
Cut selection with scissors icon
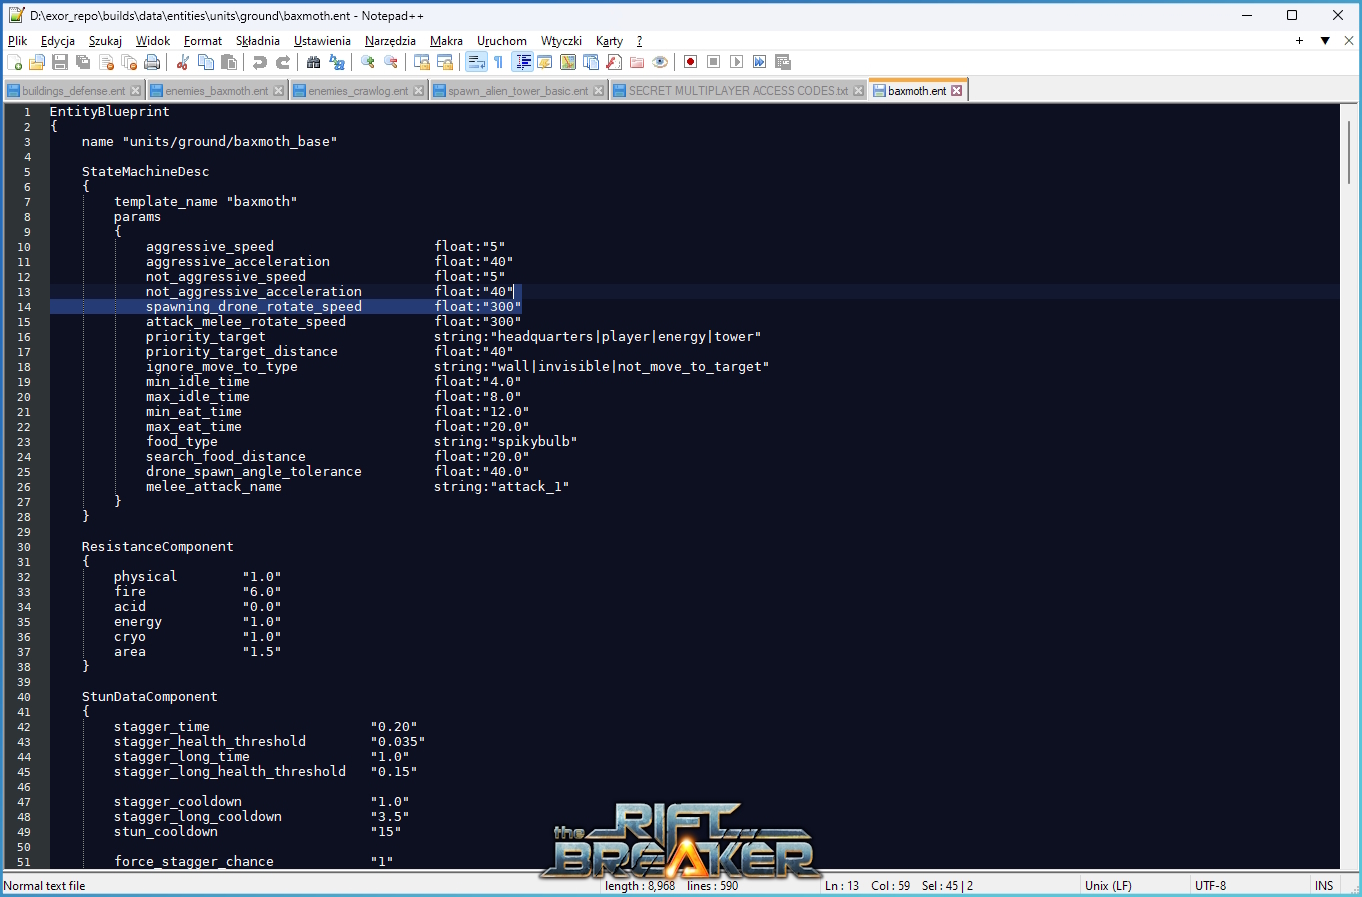(x=183, y=62)
